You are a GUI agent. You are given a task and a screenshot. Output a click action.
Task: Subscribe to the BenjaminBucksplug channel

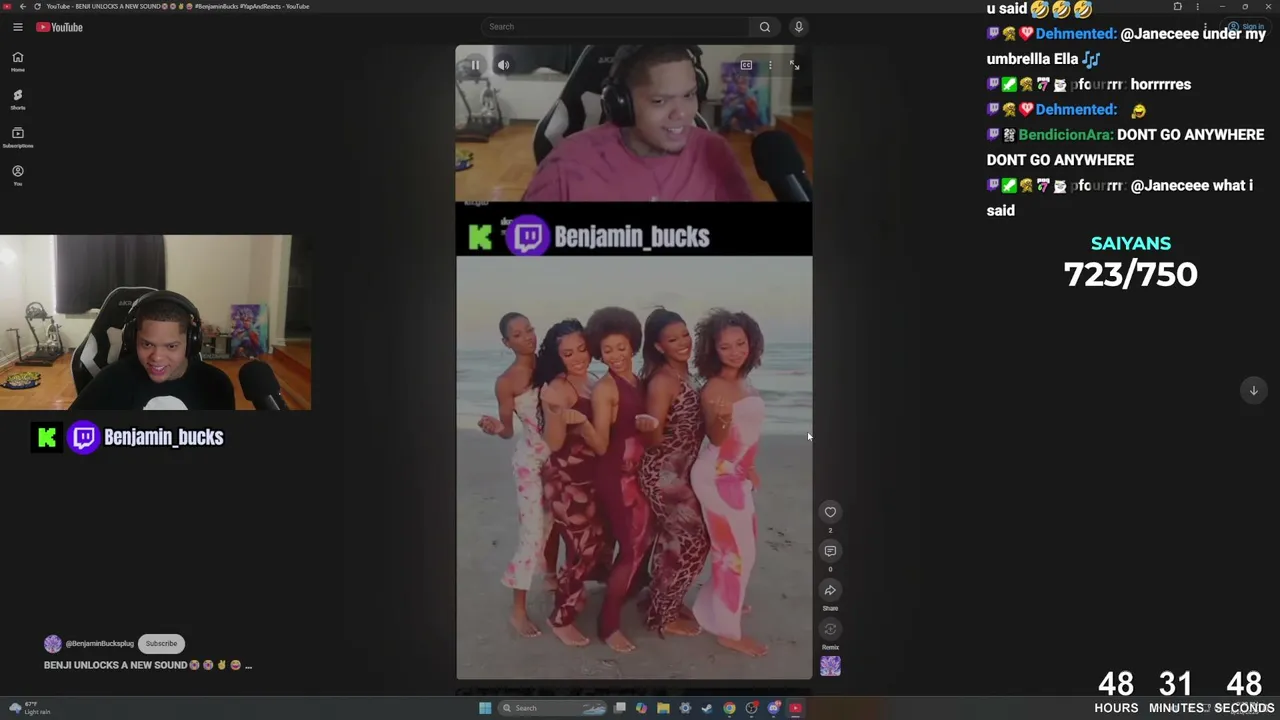pos(161,643)
